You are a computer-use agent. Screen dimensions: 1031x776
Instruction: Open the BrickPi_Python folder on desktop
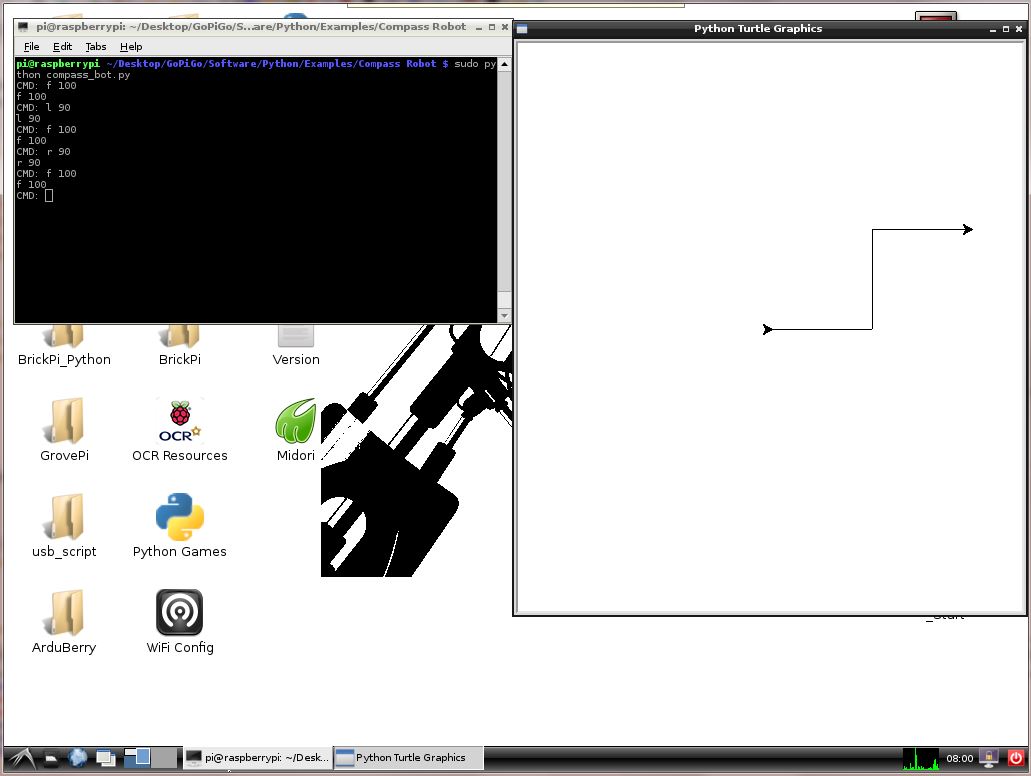64,345
